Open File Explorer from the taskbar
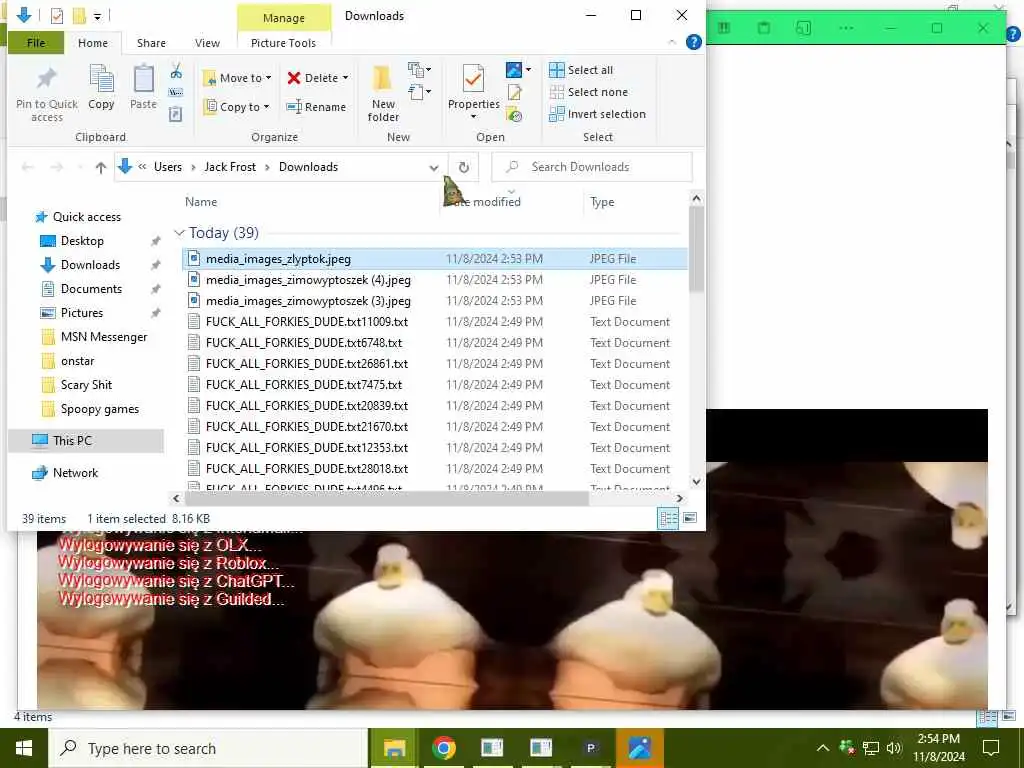 tap(394, 748)
